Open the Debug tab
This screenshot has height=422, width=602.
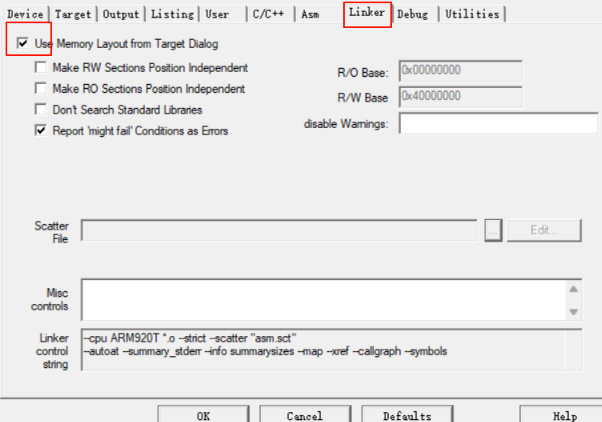(x=413, y=14)
